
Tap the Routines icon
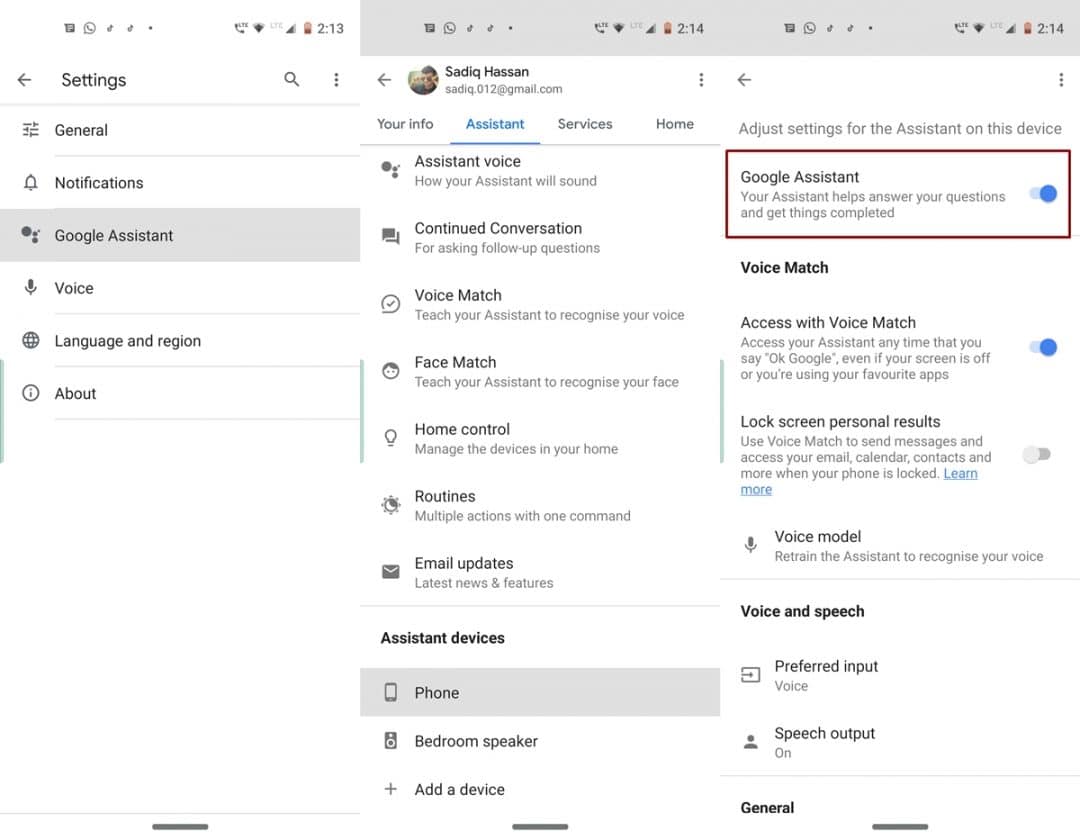pos(391,505)
